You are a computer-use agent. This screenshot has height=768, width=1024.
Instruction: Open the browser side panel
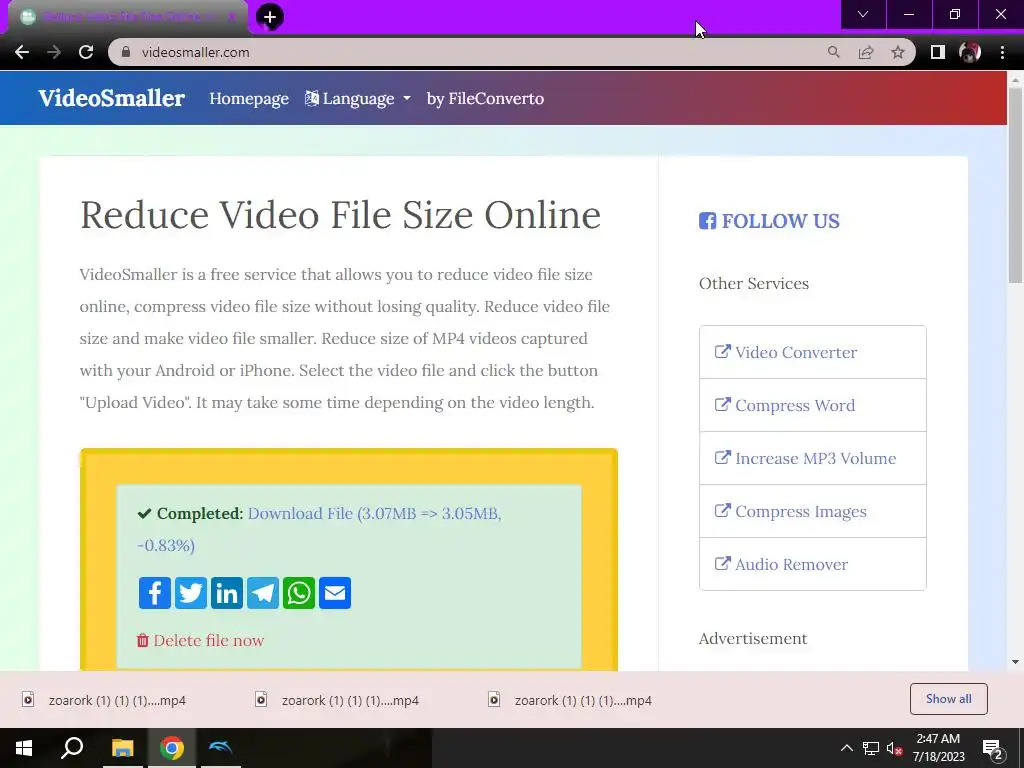938,52
